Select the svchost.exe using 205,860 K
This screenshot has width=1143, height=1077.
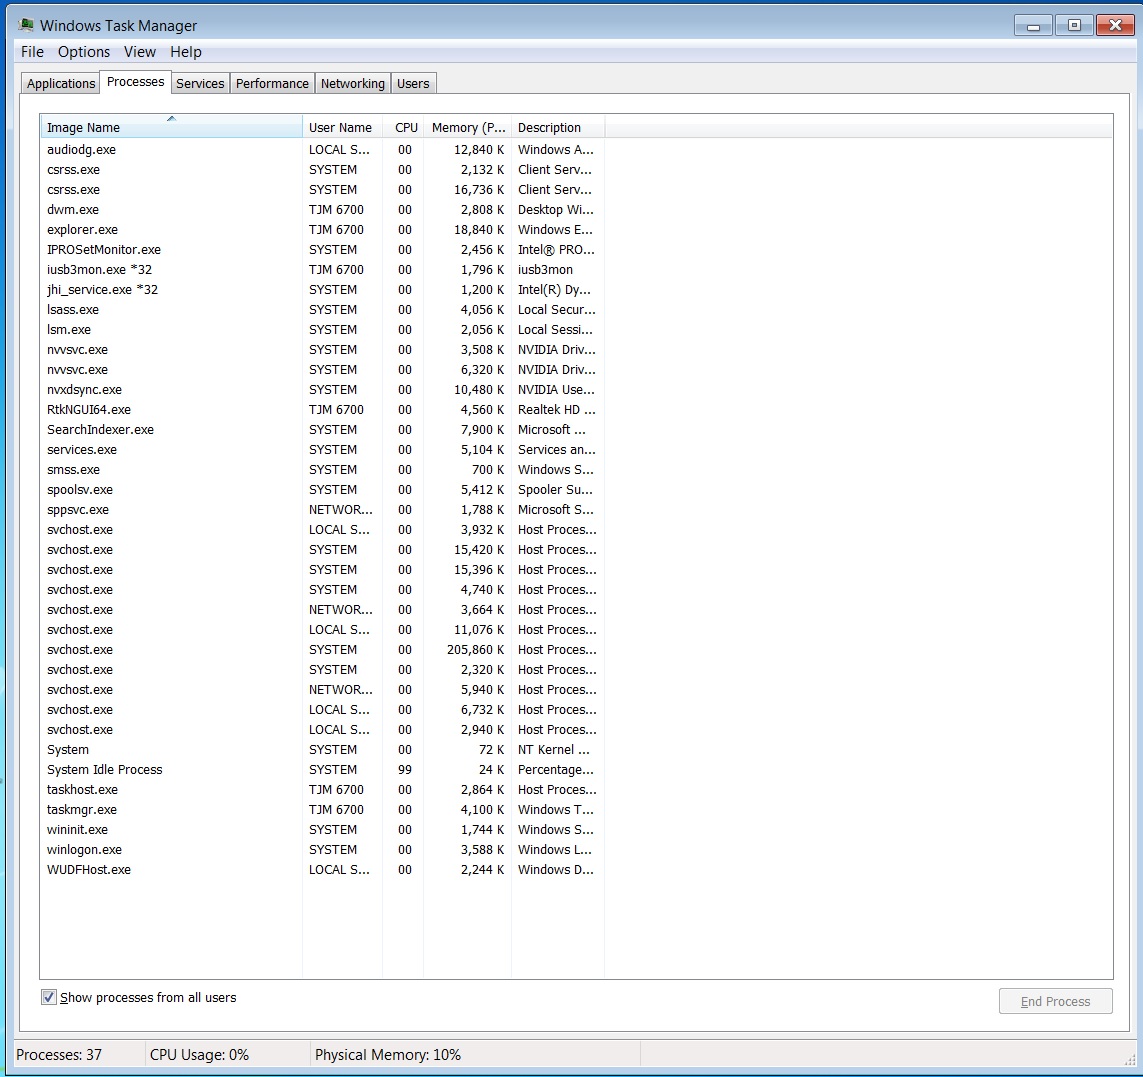(322, 650)
